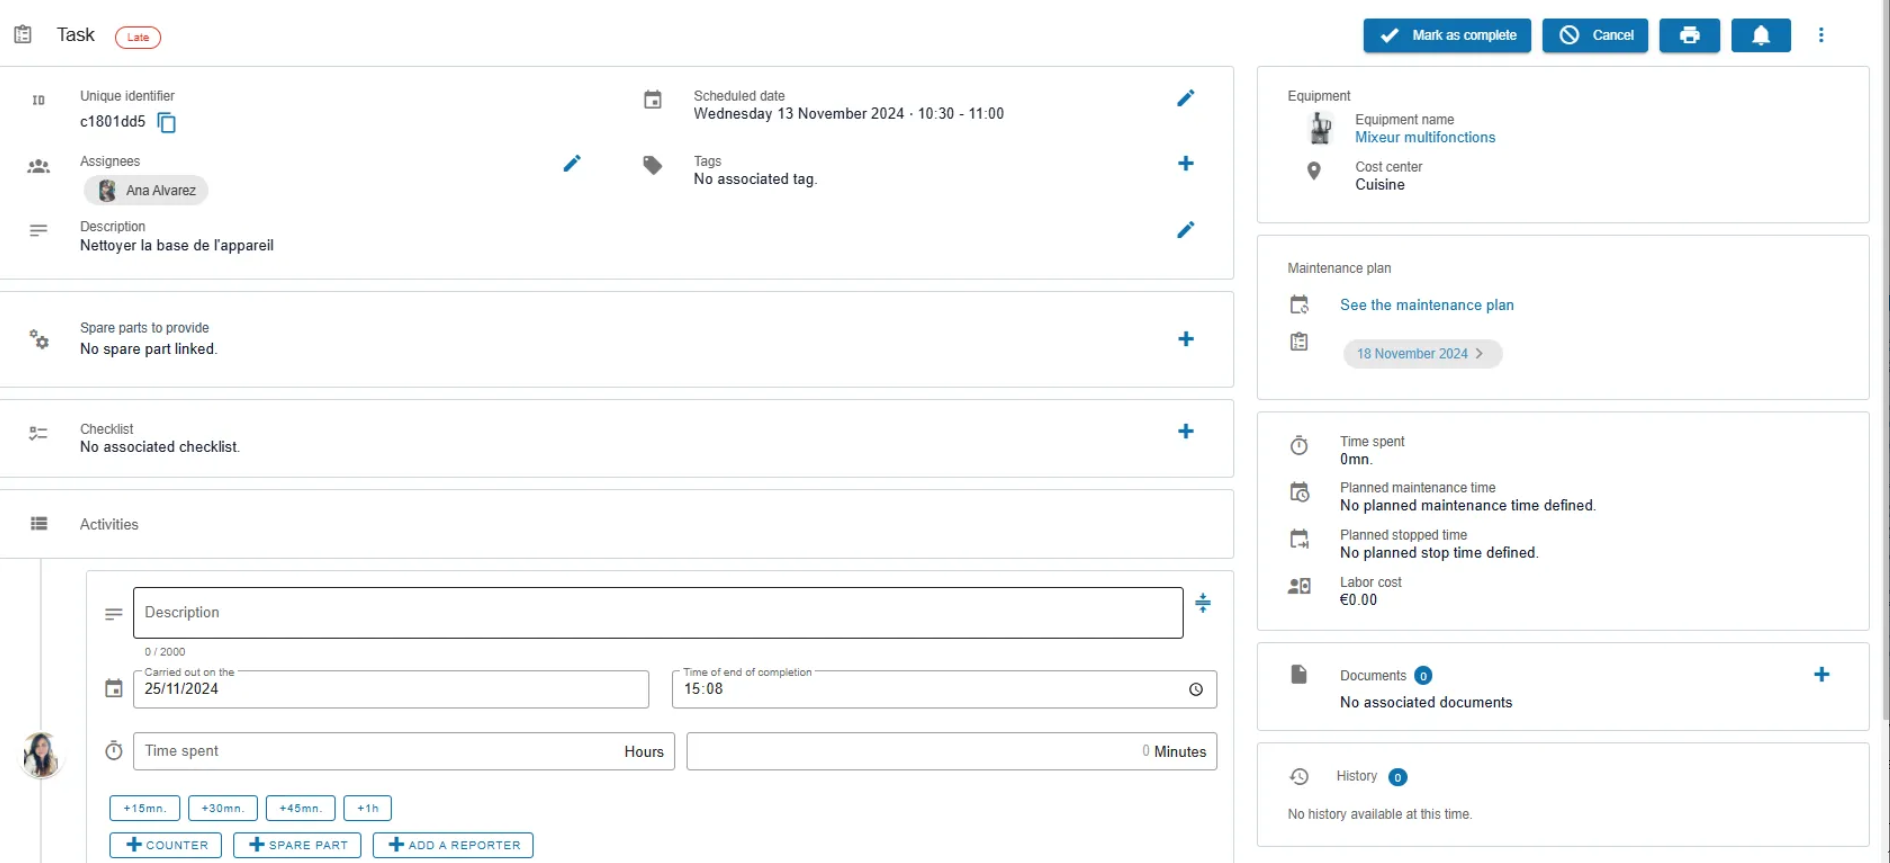This screenshot has height=863, width=1890.
Task: Open the three-dot more options menu
Action: pos(1821,35)
